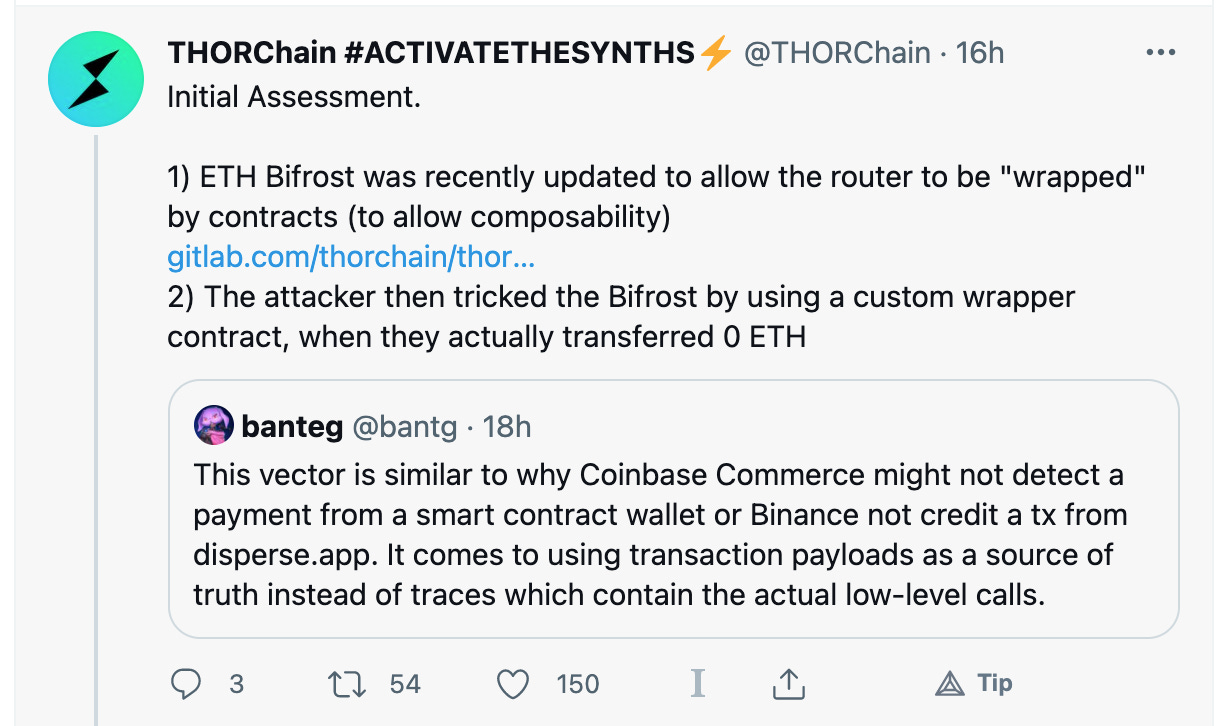The width and height of the screenshot is (1220, 726).
Task: Click the @bantg handle in quote
Action: (x=405, y=428)
